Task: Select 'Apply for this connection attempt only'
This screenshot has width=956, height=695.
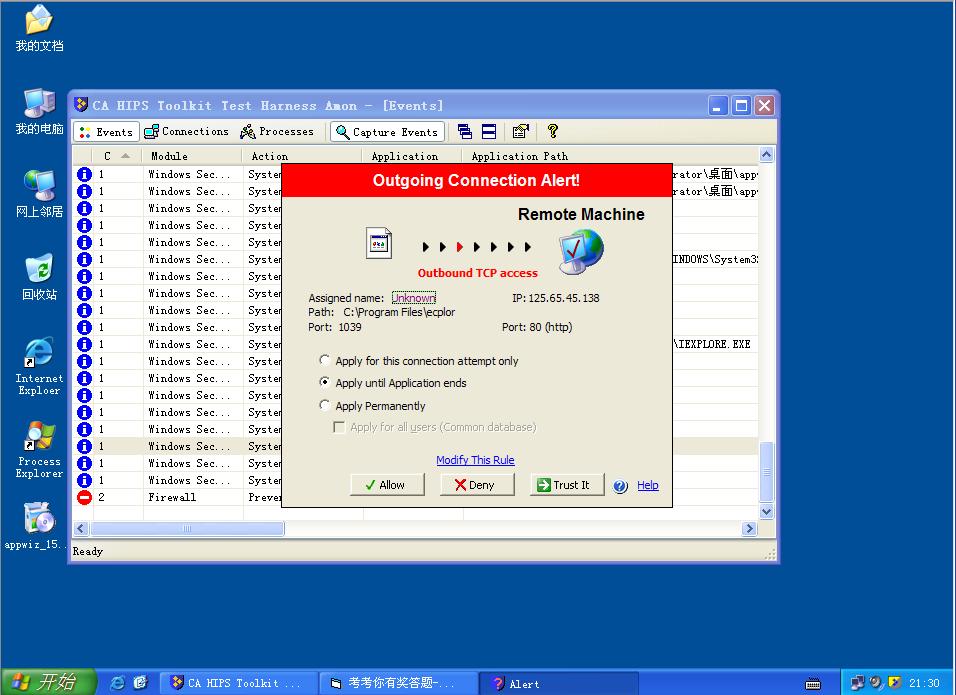Action: click(x=325, y=360)
